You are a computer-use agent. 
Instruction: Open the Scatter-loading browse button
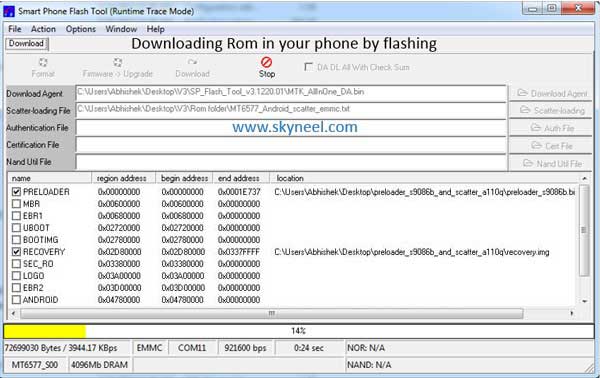coord(551,111)
